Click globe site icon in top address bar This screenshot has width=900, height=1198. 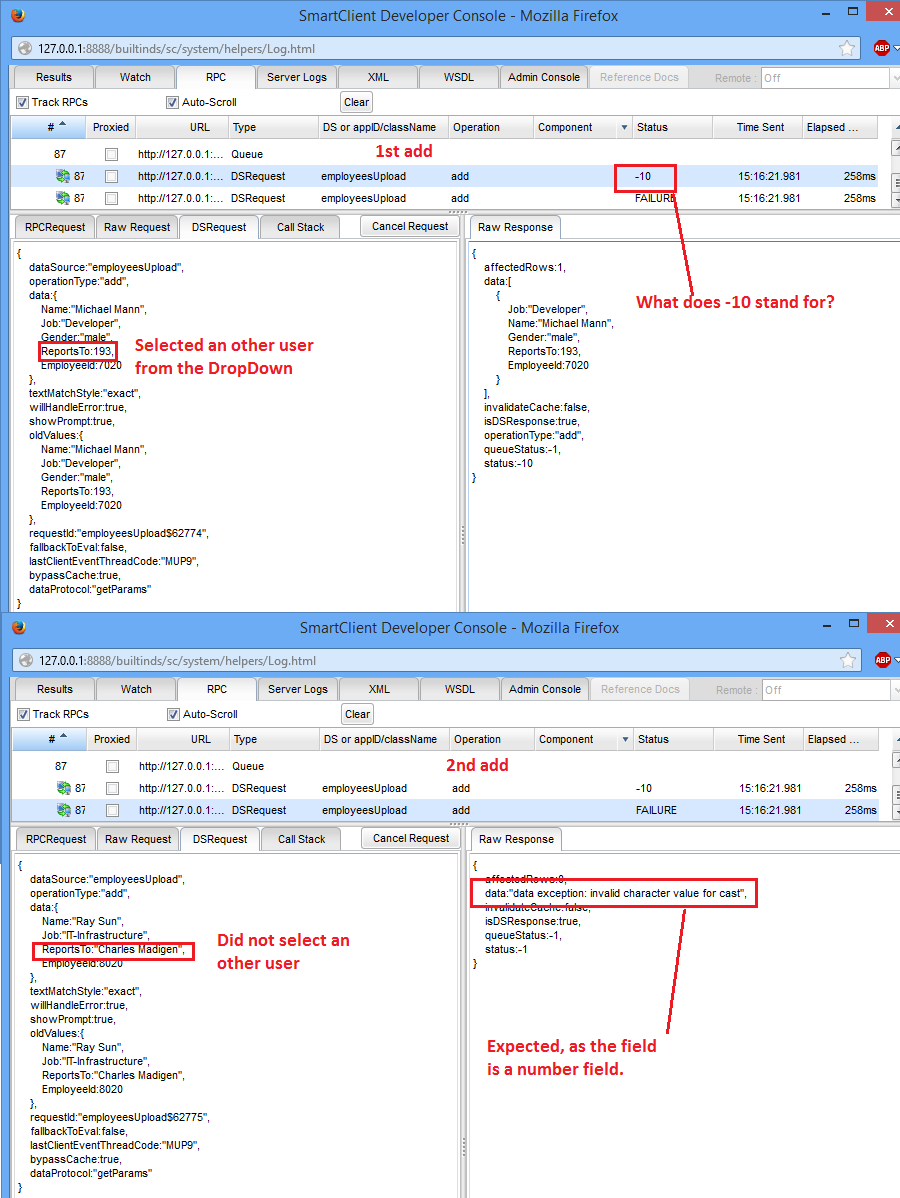coord(25,48)
